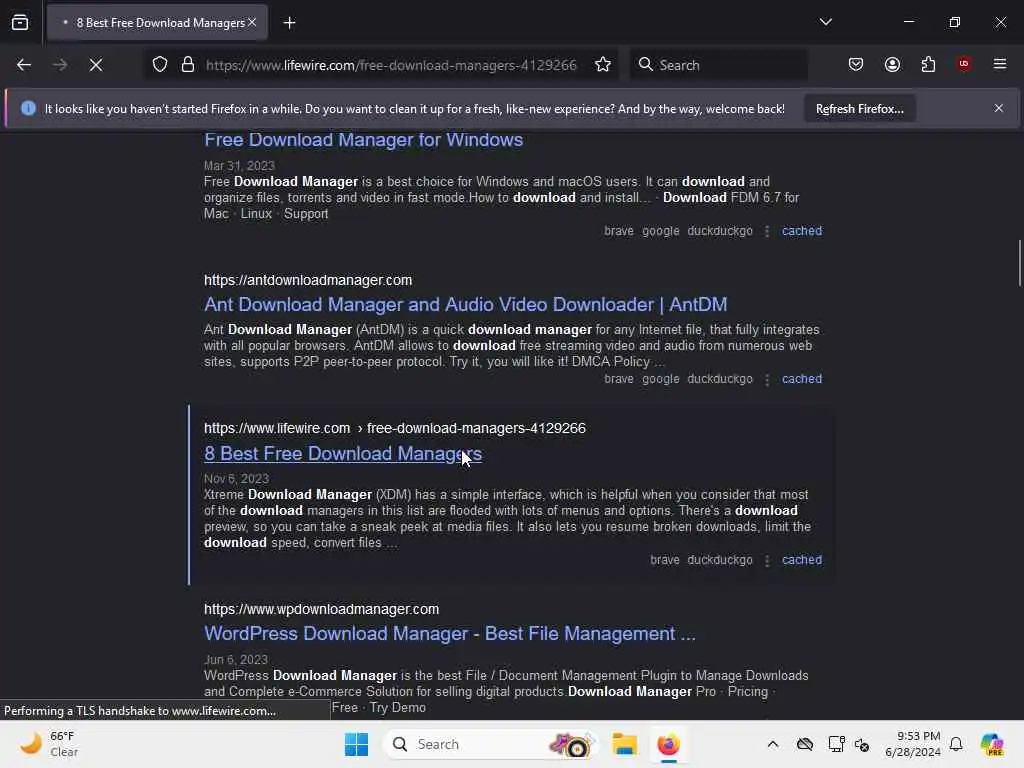Stop loading the page

coord(95,65)
